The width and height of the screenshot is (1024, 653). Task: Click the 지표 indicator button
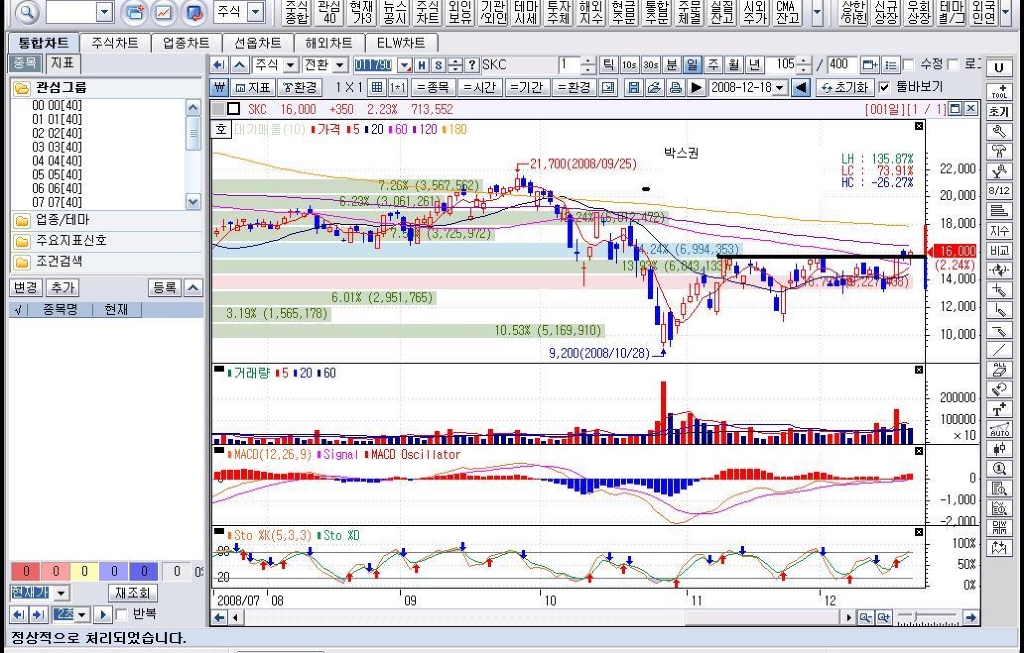(x=252, y=87)
